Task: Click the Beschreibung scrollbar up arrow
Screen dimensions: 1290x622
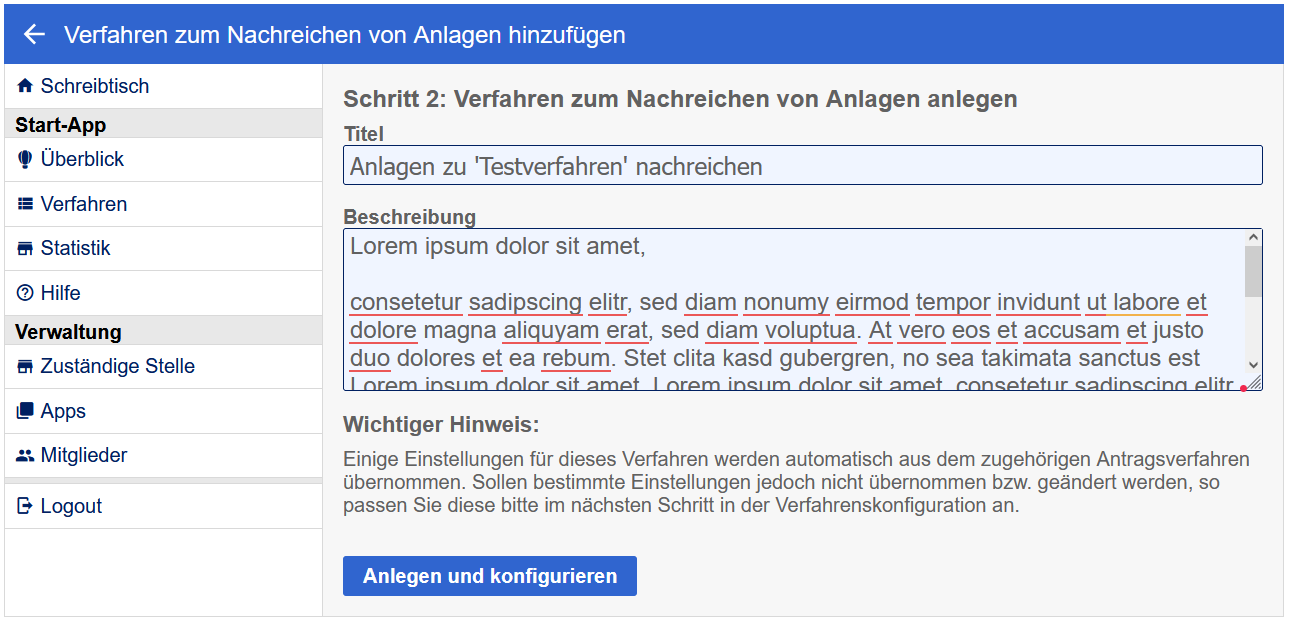Action: pyautogui.click(x=1254, y=238)
